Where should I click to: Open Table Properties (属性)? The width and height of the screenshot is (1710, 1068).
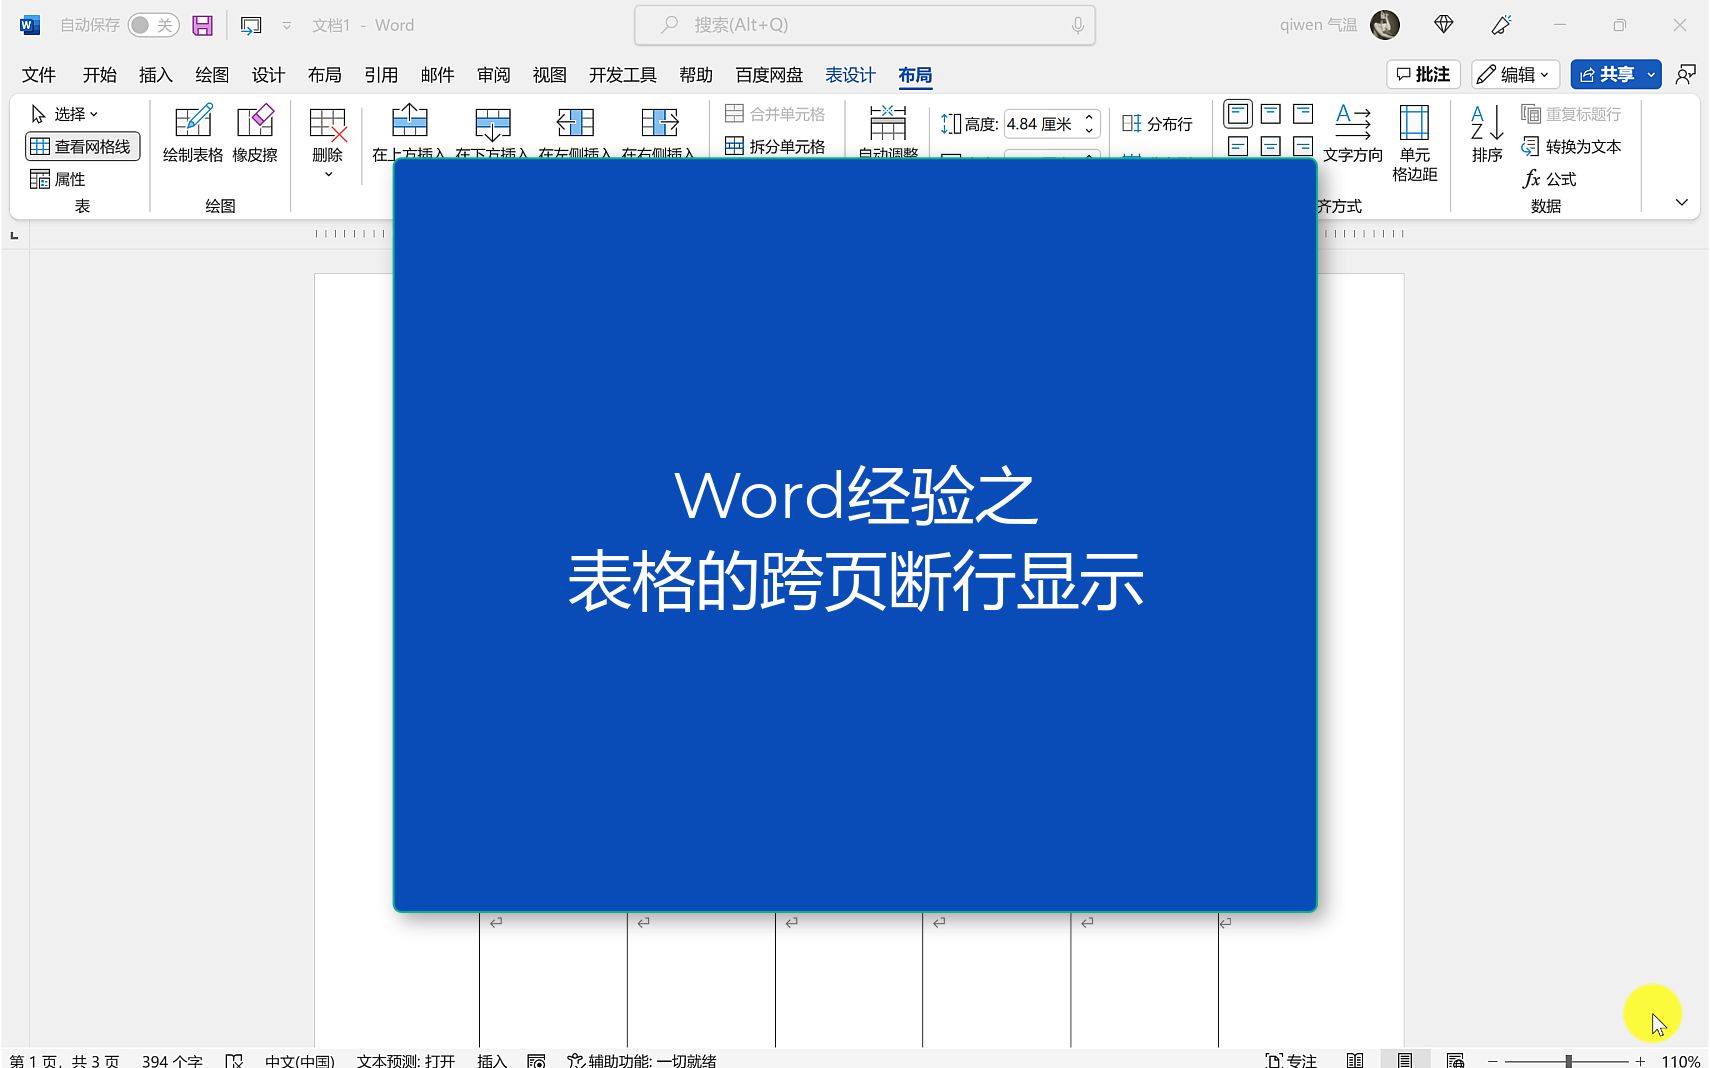click(58, 179)
